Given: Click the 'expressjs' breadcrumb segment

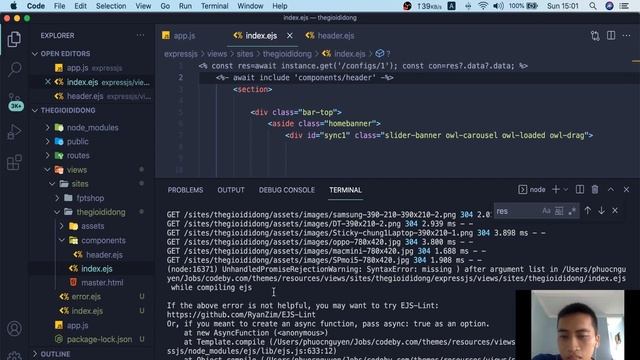Looking at the screenshot, I should click(181, 54).
